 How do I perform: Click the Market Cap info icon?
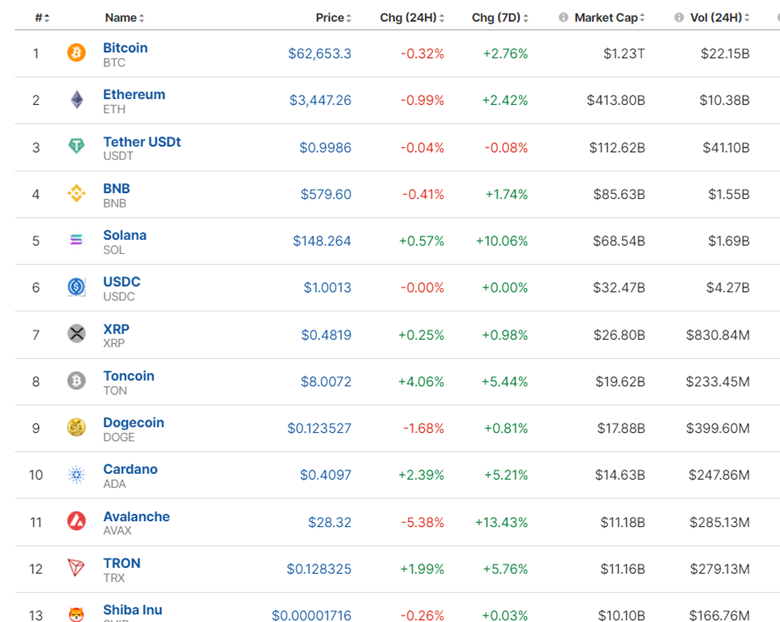point(563,17)
